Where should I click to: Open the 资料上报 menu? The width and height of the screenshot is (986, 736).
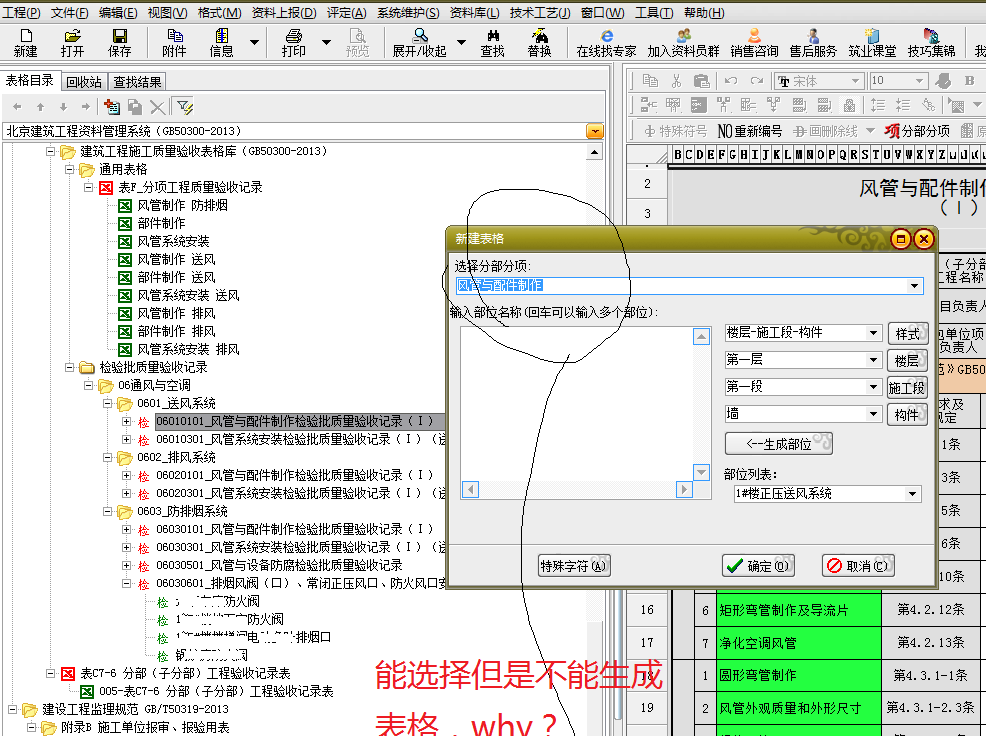point(283,12)
